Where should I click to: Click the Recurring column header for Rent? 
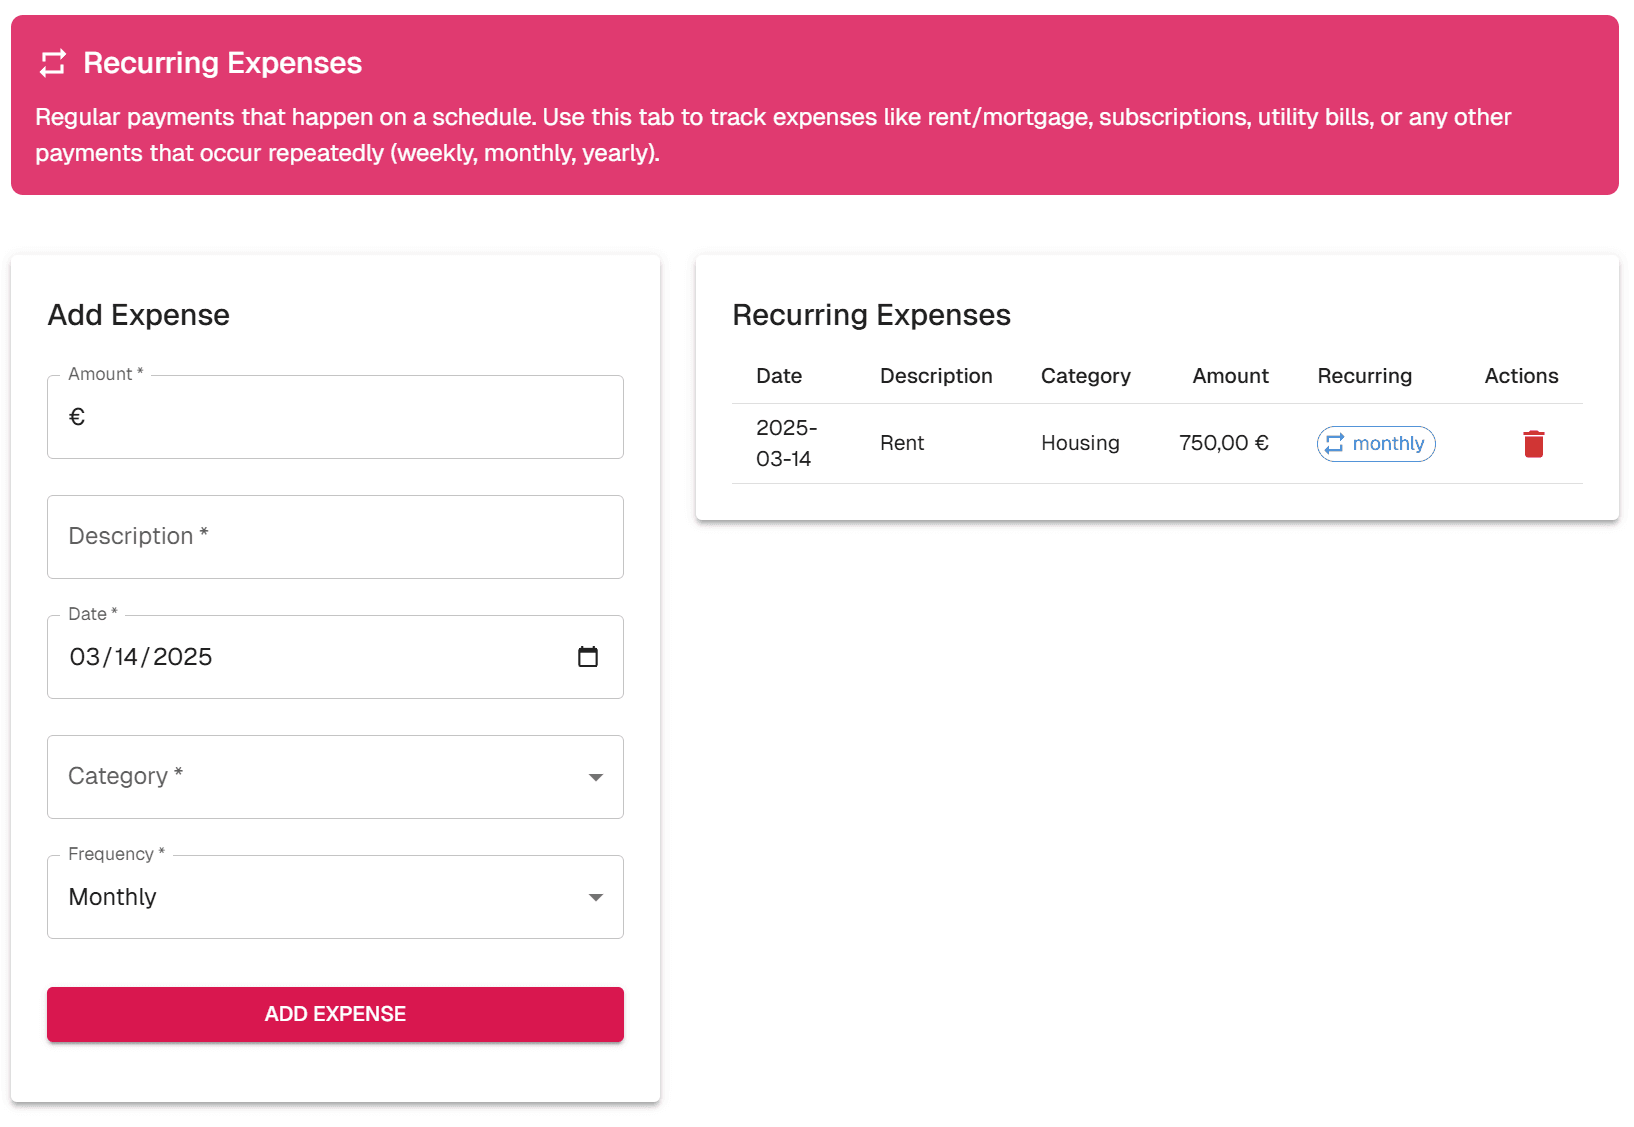[x=1364, y=376]
